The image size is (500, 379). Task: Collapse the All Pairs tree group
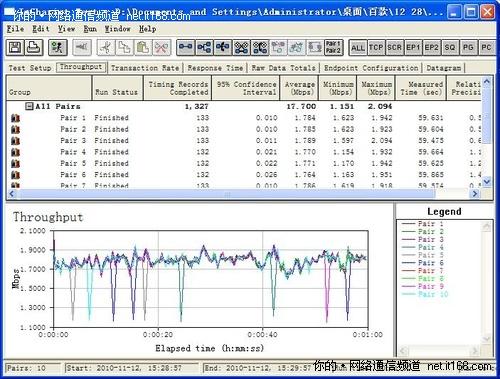pyautogui.click(x=29, y=106)
